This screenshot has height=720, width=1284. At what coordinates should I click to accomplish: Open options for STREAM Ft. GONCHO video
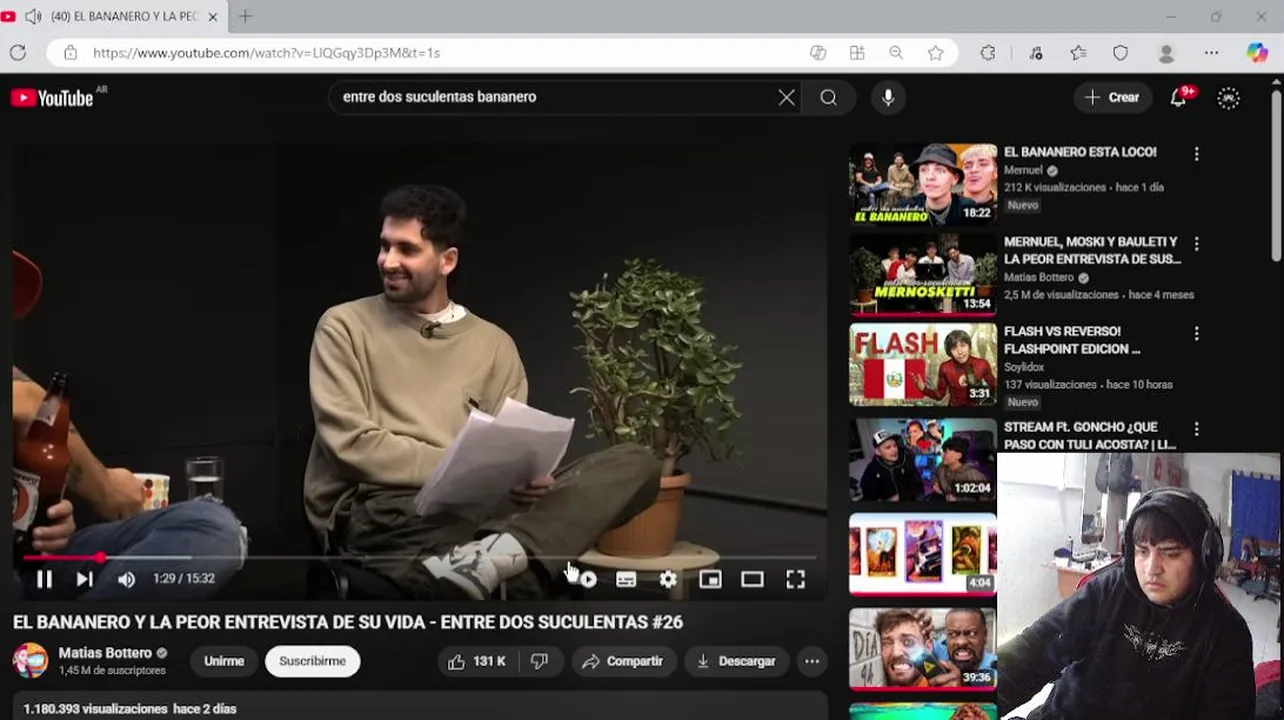1196,429
